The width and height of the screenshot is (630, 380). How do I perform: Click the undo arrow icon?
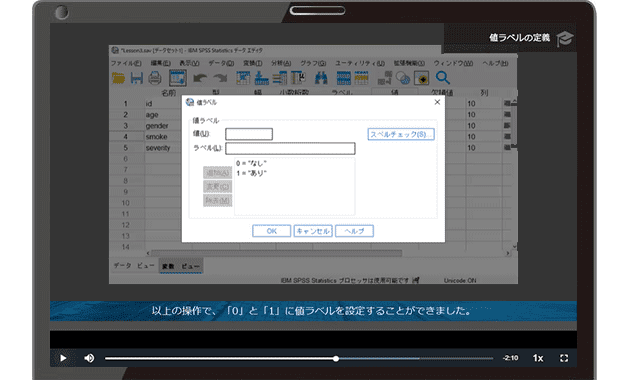(x=200, y=78)
